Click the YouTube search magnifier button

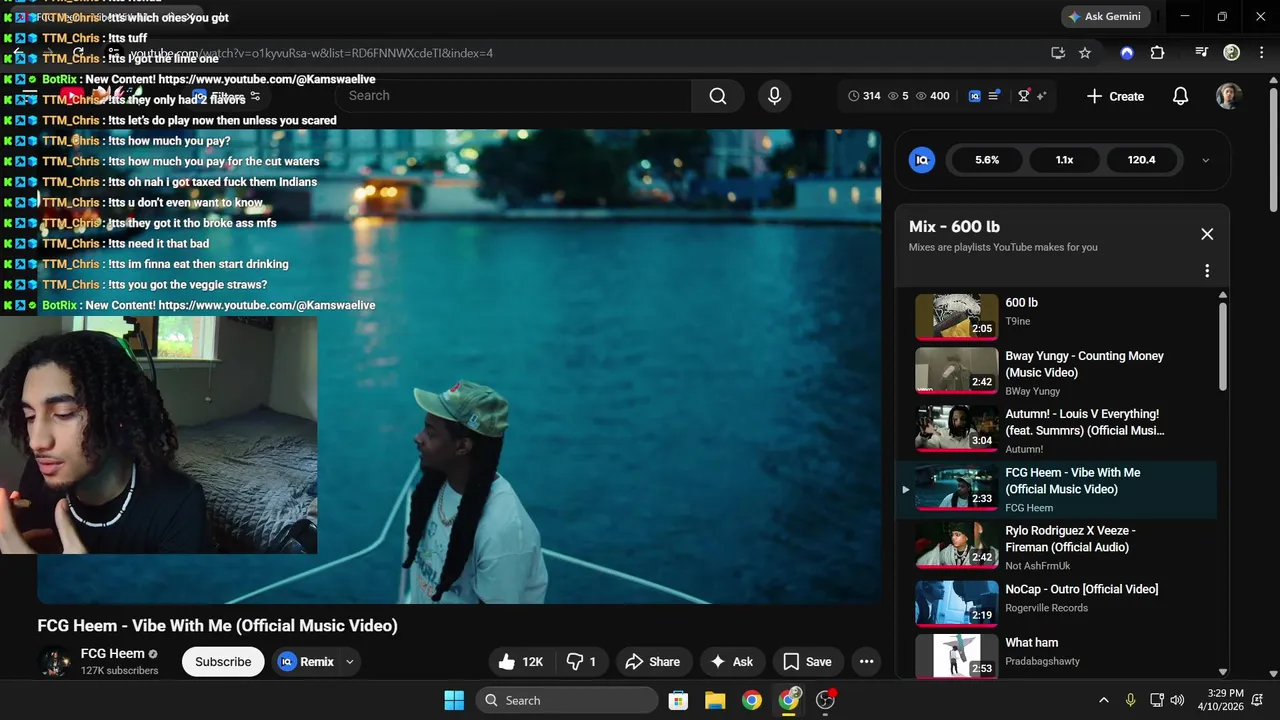click(x=718, y=96)
